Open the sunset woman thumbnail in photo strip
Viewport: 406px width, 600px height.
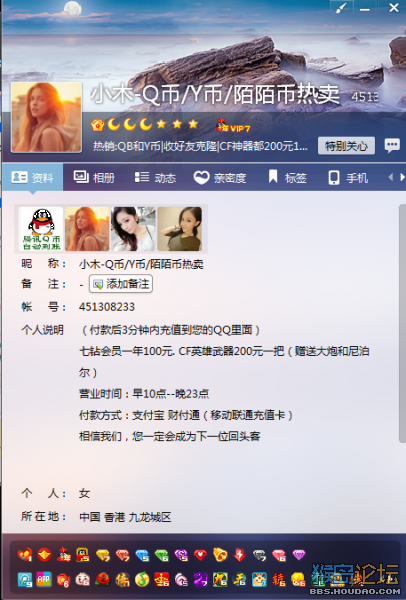point(87,229)
